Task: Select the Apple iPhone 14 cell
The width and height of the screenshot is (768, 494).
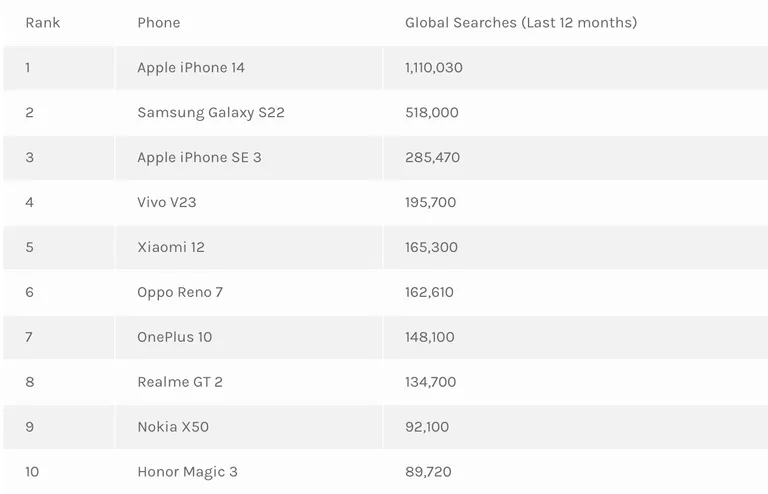Action: pos(249,68)
